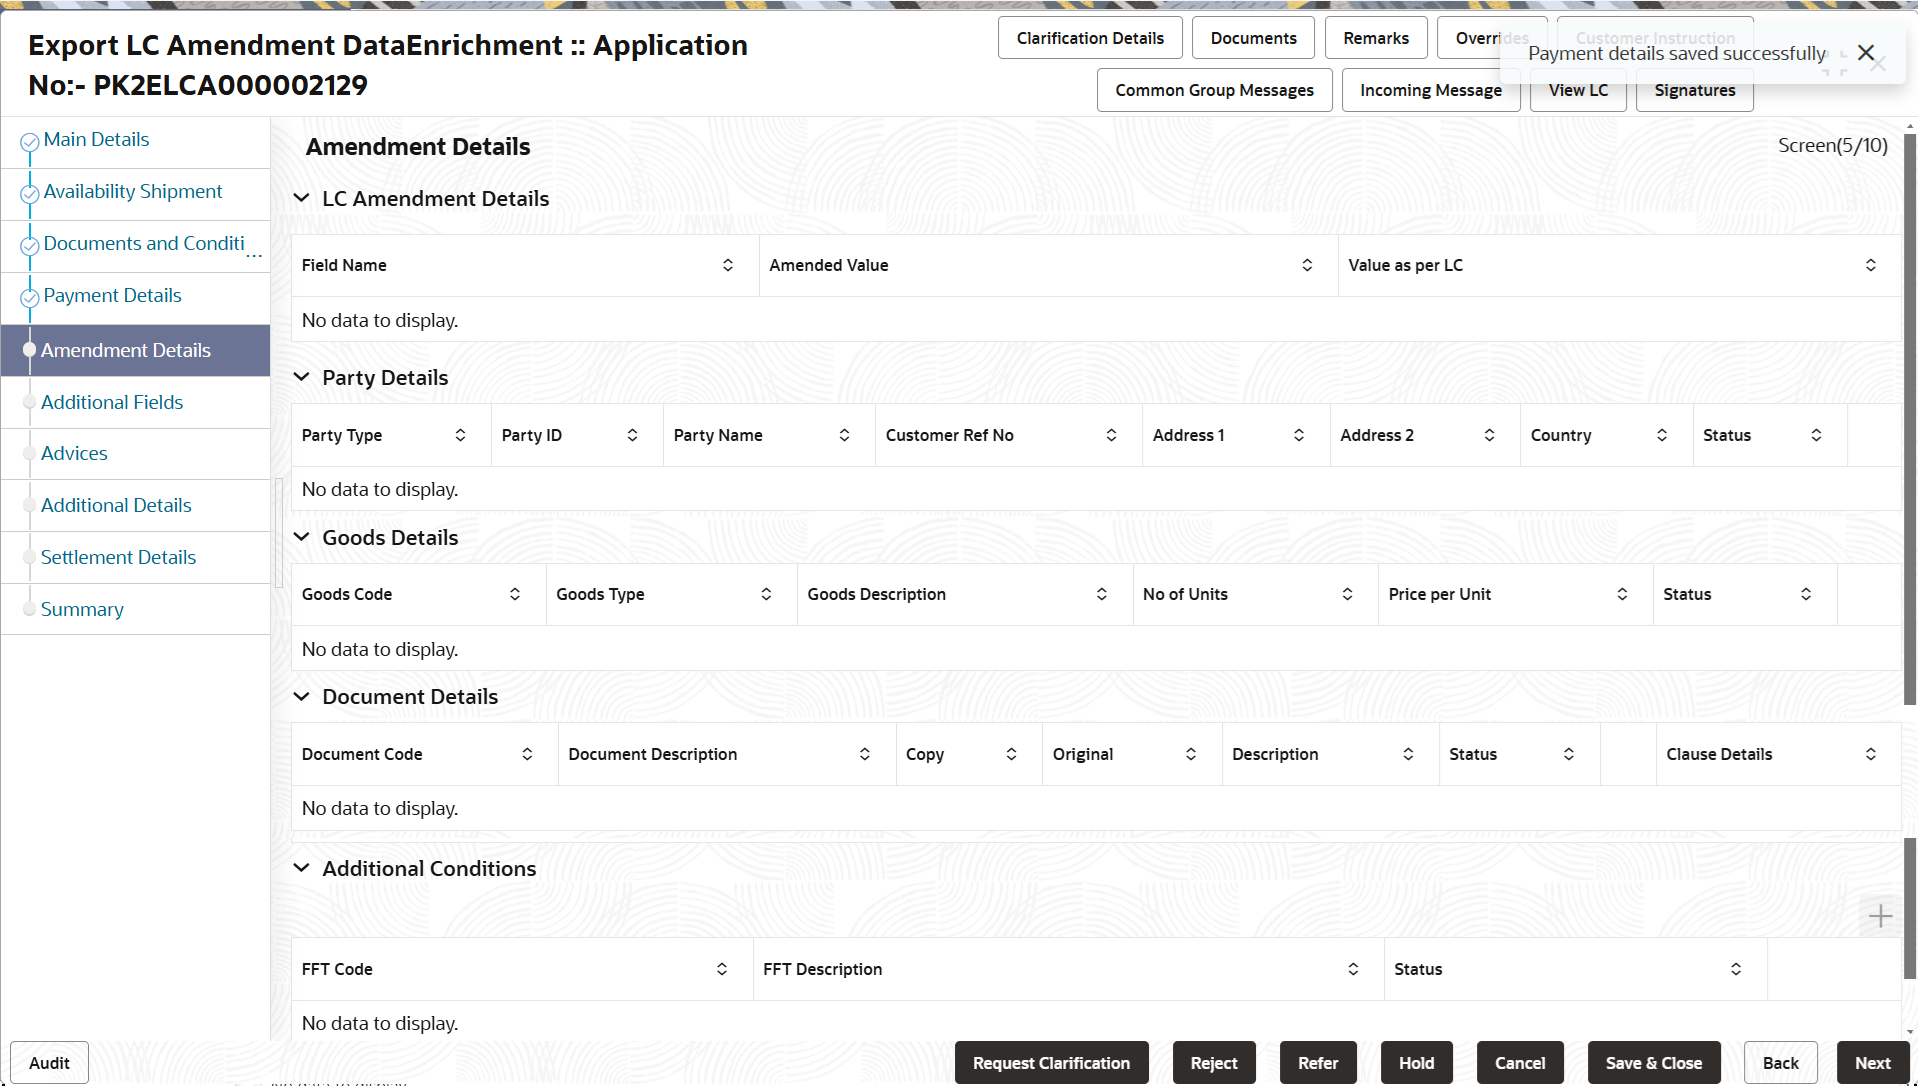Click the sort icon on Field Name column
The width and height of the screenshot is (1920, 1086).
point(727,265)
